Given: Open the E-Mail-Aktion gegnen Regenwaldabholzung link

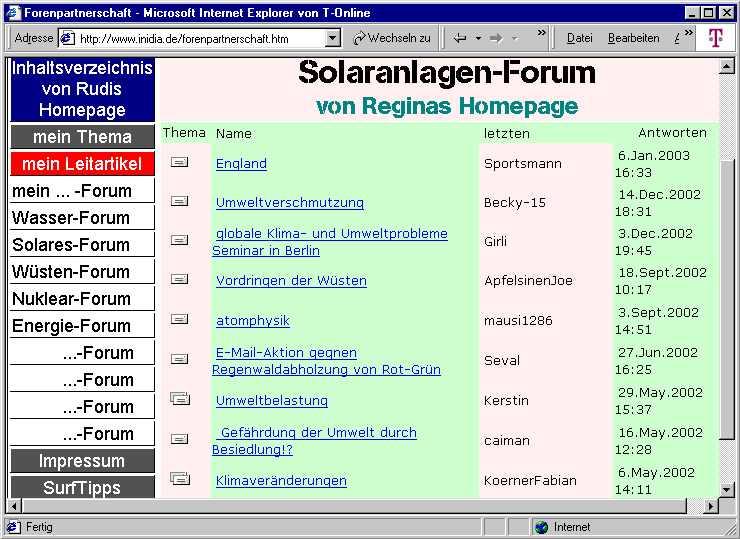Looking at the screenshot, I should pyautogui.click(x=326, y=361).
